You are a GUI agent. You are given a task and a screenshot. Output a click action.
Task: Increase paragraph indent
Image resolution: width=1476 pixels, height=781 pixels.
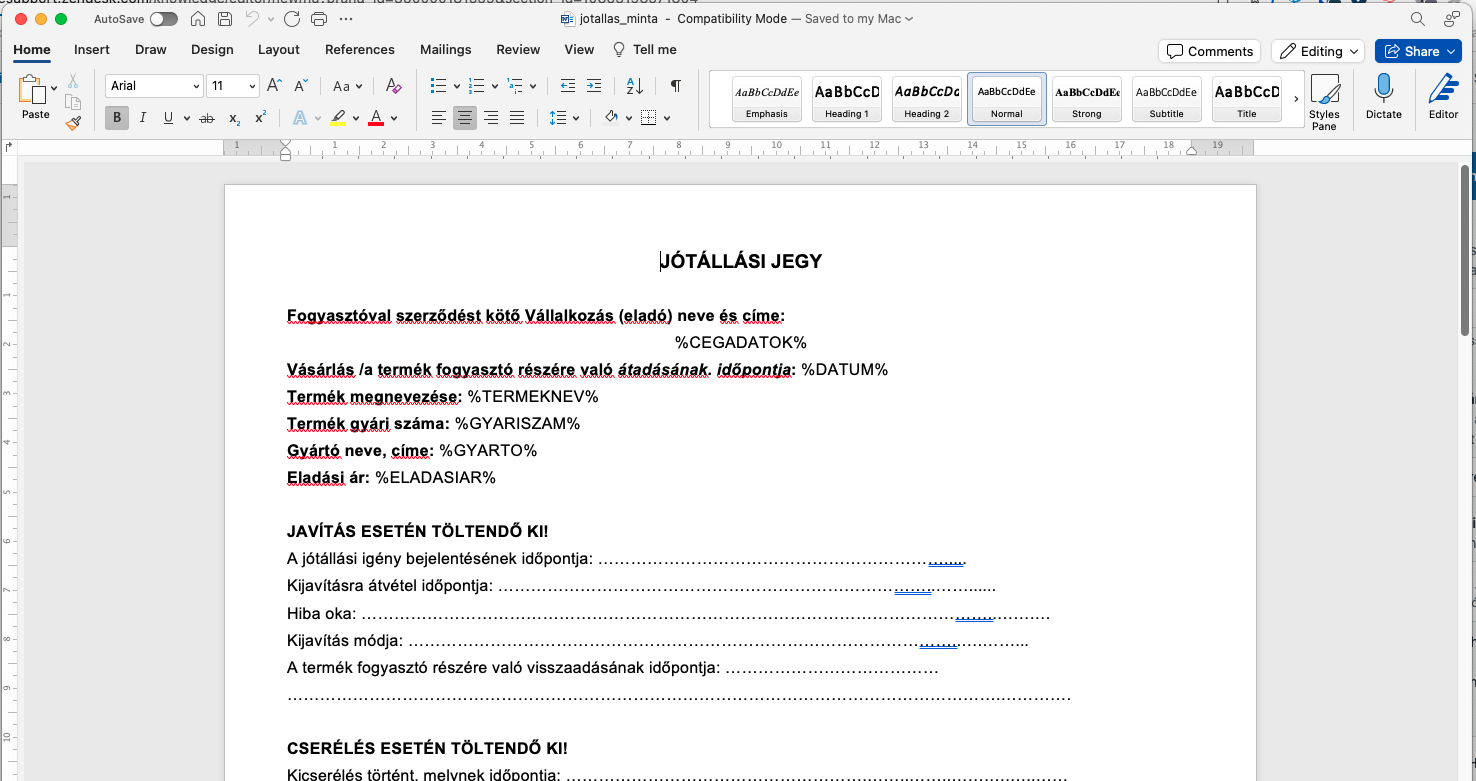pos(594,86)
